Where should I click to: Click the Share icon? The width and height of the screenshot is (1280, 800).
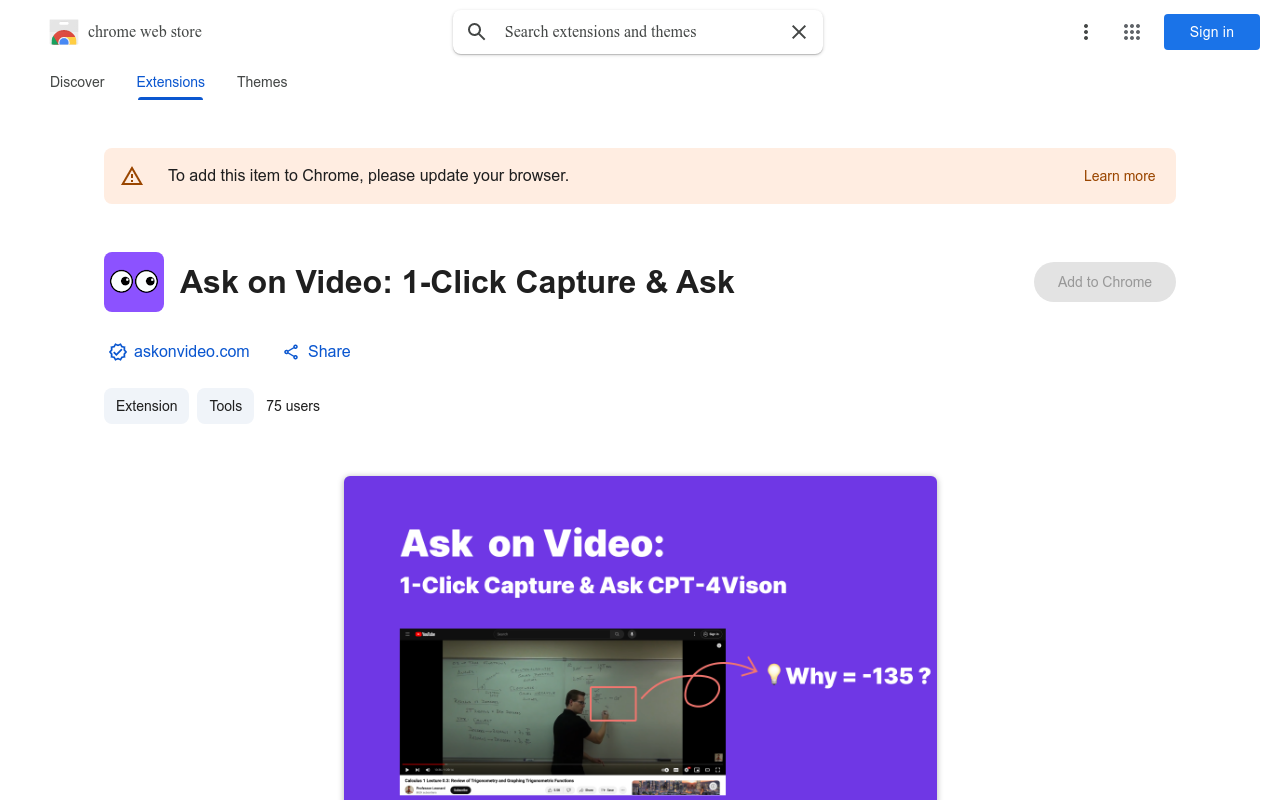click(x=291, y=352)
